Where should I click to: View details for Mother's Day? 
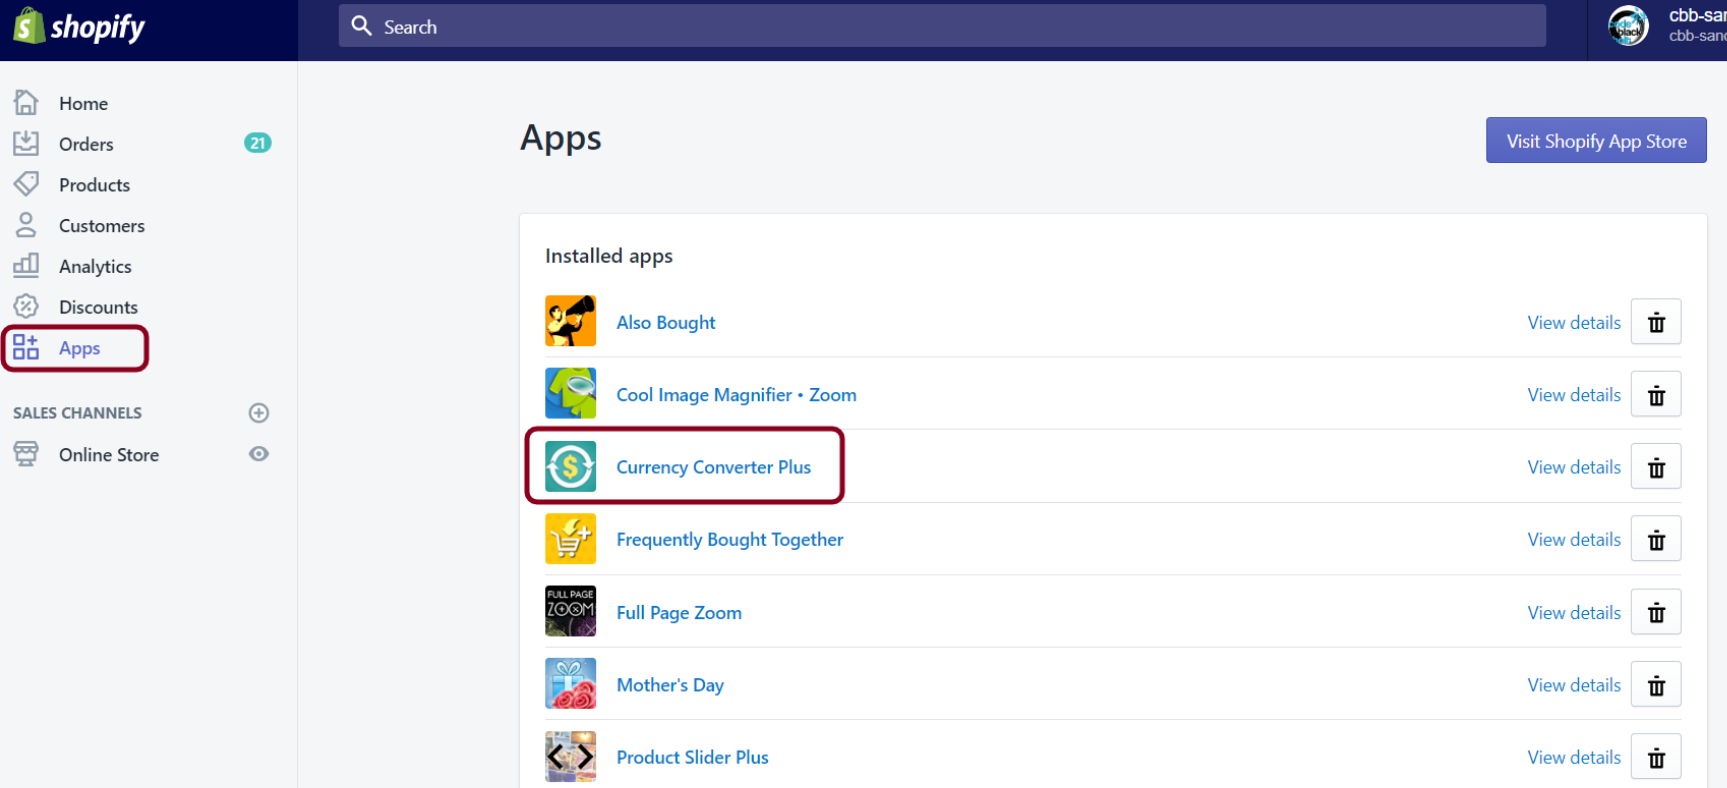point(1574,685)
